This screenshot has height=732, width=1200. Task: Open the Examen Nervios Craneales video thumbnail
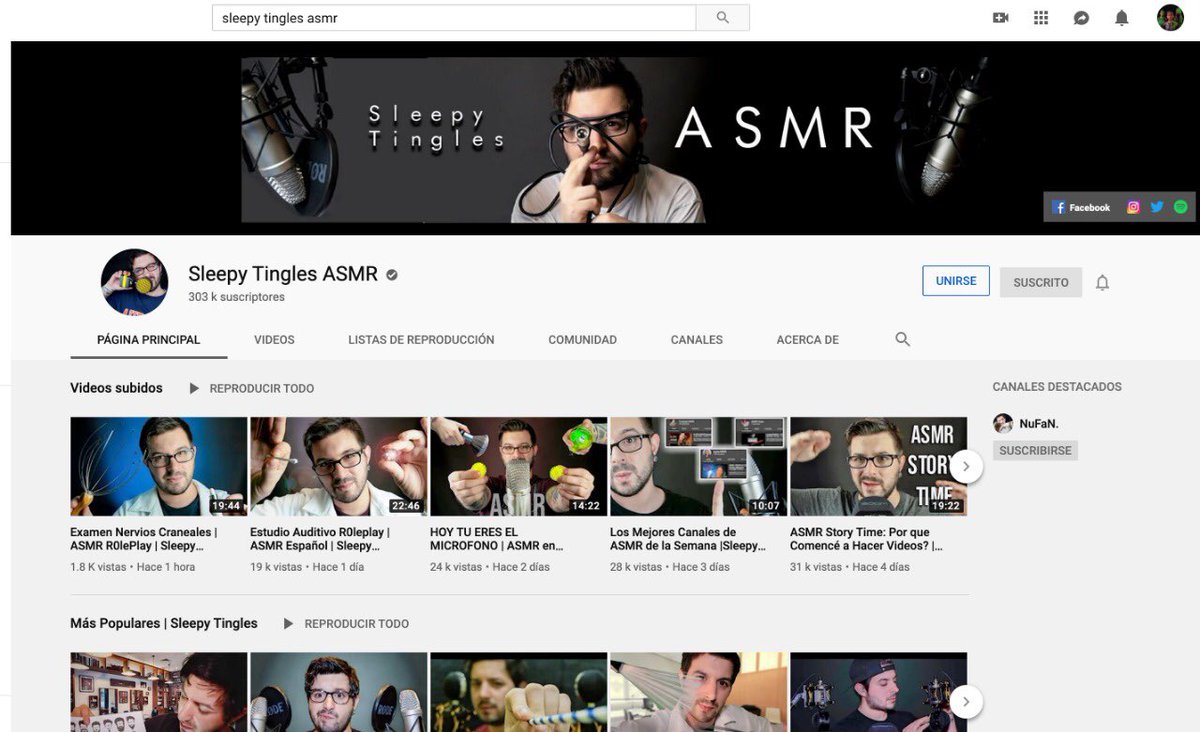tap(158, 466)
